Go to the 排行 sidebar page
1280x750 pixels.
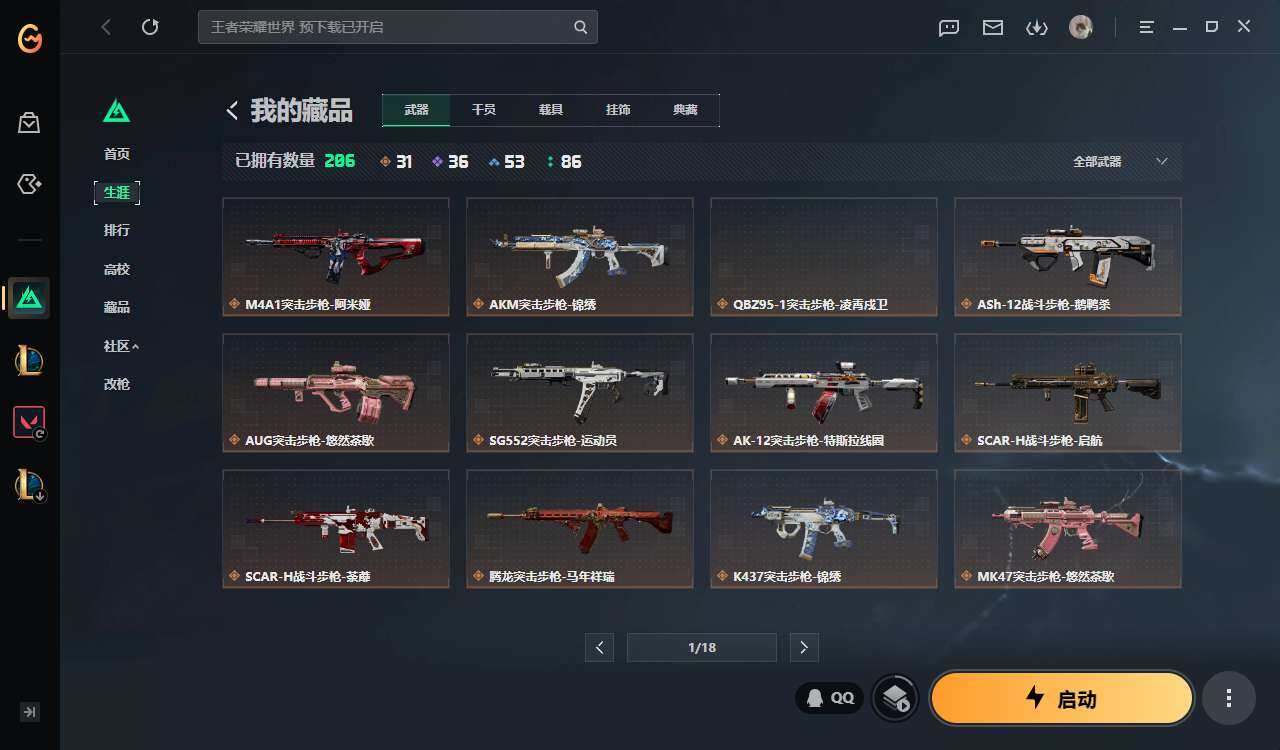tap(117, 230)
